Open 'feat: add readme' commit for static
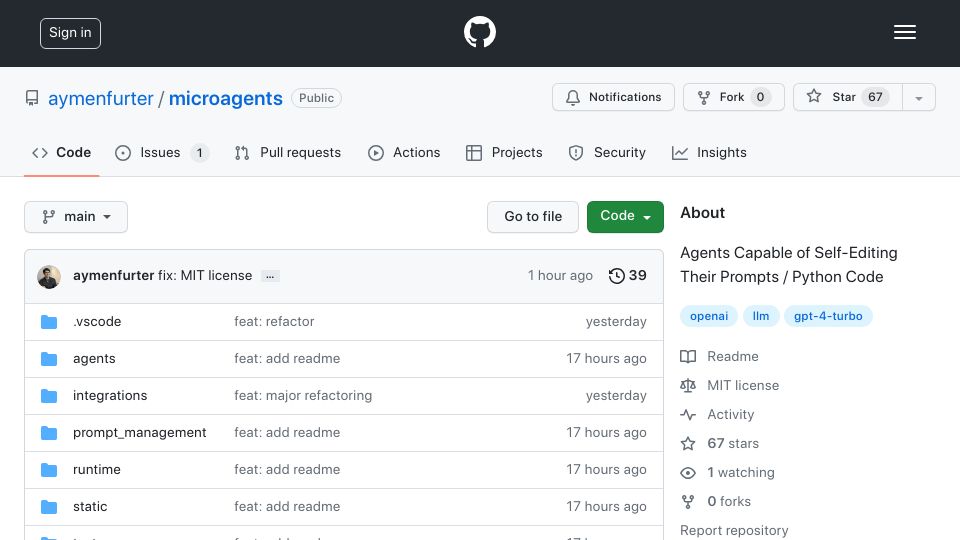Viewport: 960px width, 540px height. [x=287, y=506]
